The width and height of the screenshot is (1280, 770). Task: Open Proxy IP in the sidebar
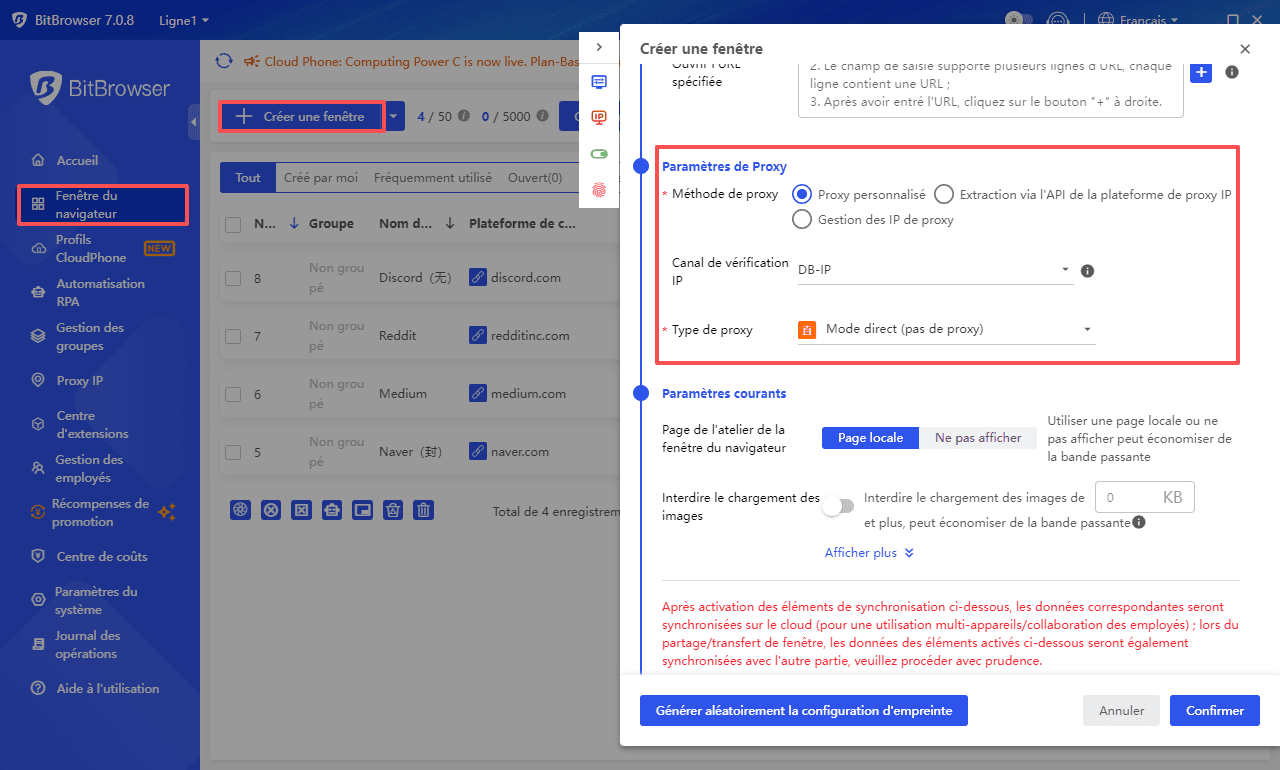[80, 381]
